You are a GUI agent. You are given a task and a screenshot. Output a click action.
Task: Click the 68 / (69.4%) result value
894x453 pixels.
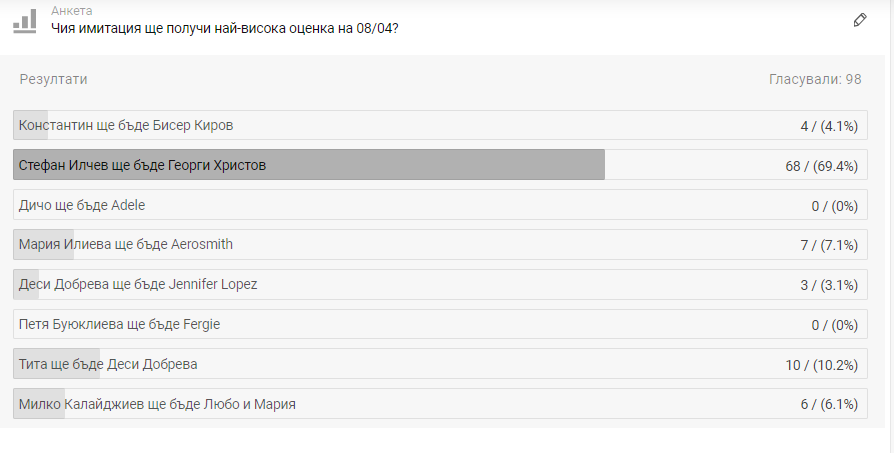tap(821, 166)
